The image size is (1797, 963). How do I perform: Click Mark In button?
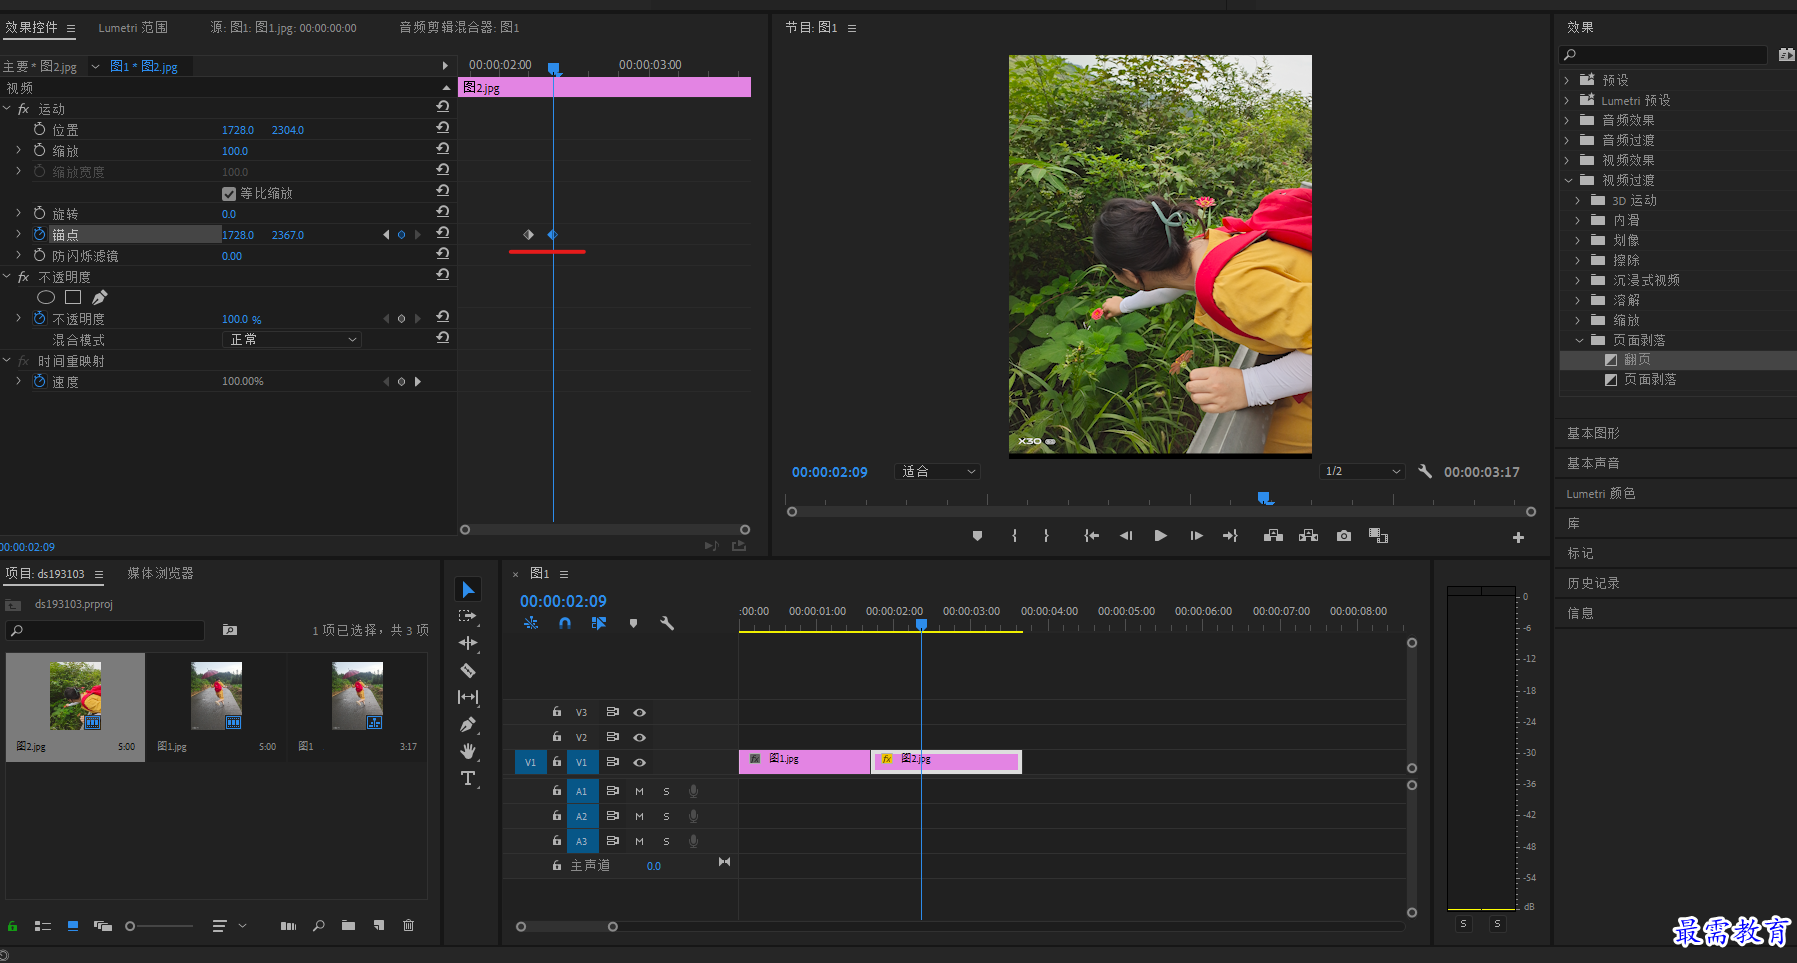1014,536
